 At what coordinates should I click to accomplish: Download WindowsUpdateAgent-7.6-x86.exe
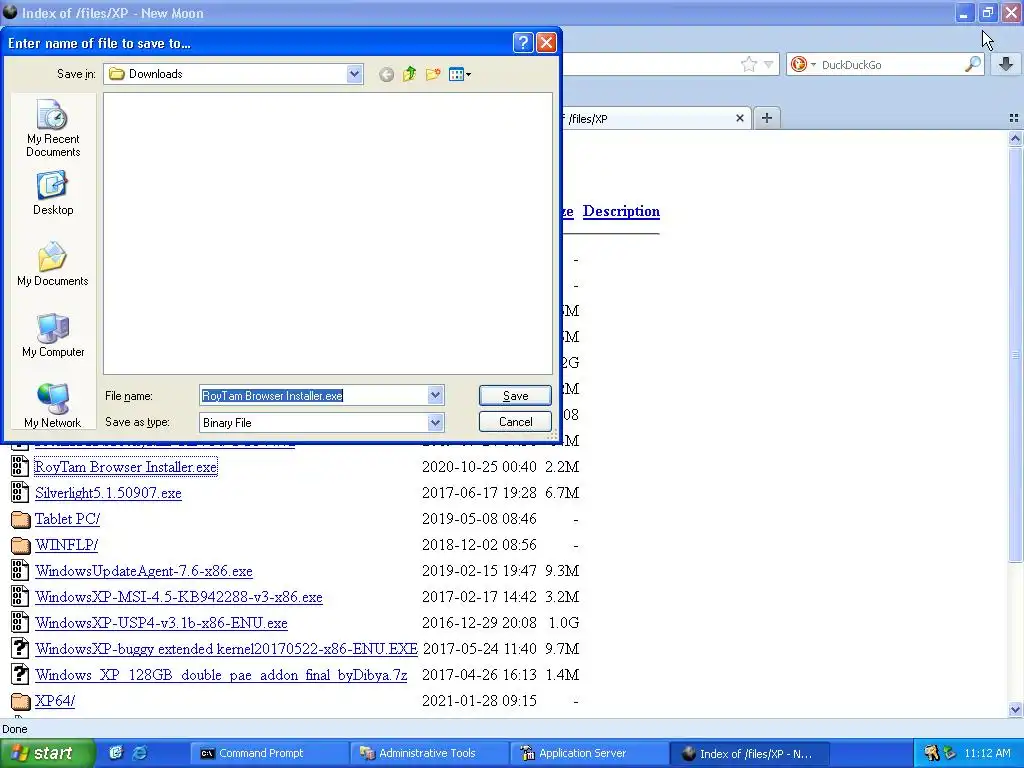click(x=144, y=571)
